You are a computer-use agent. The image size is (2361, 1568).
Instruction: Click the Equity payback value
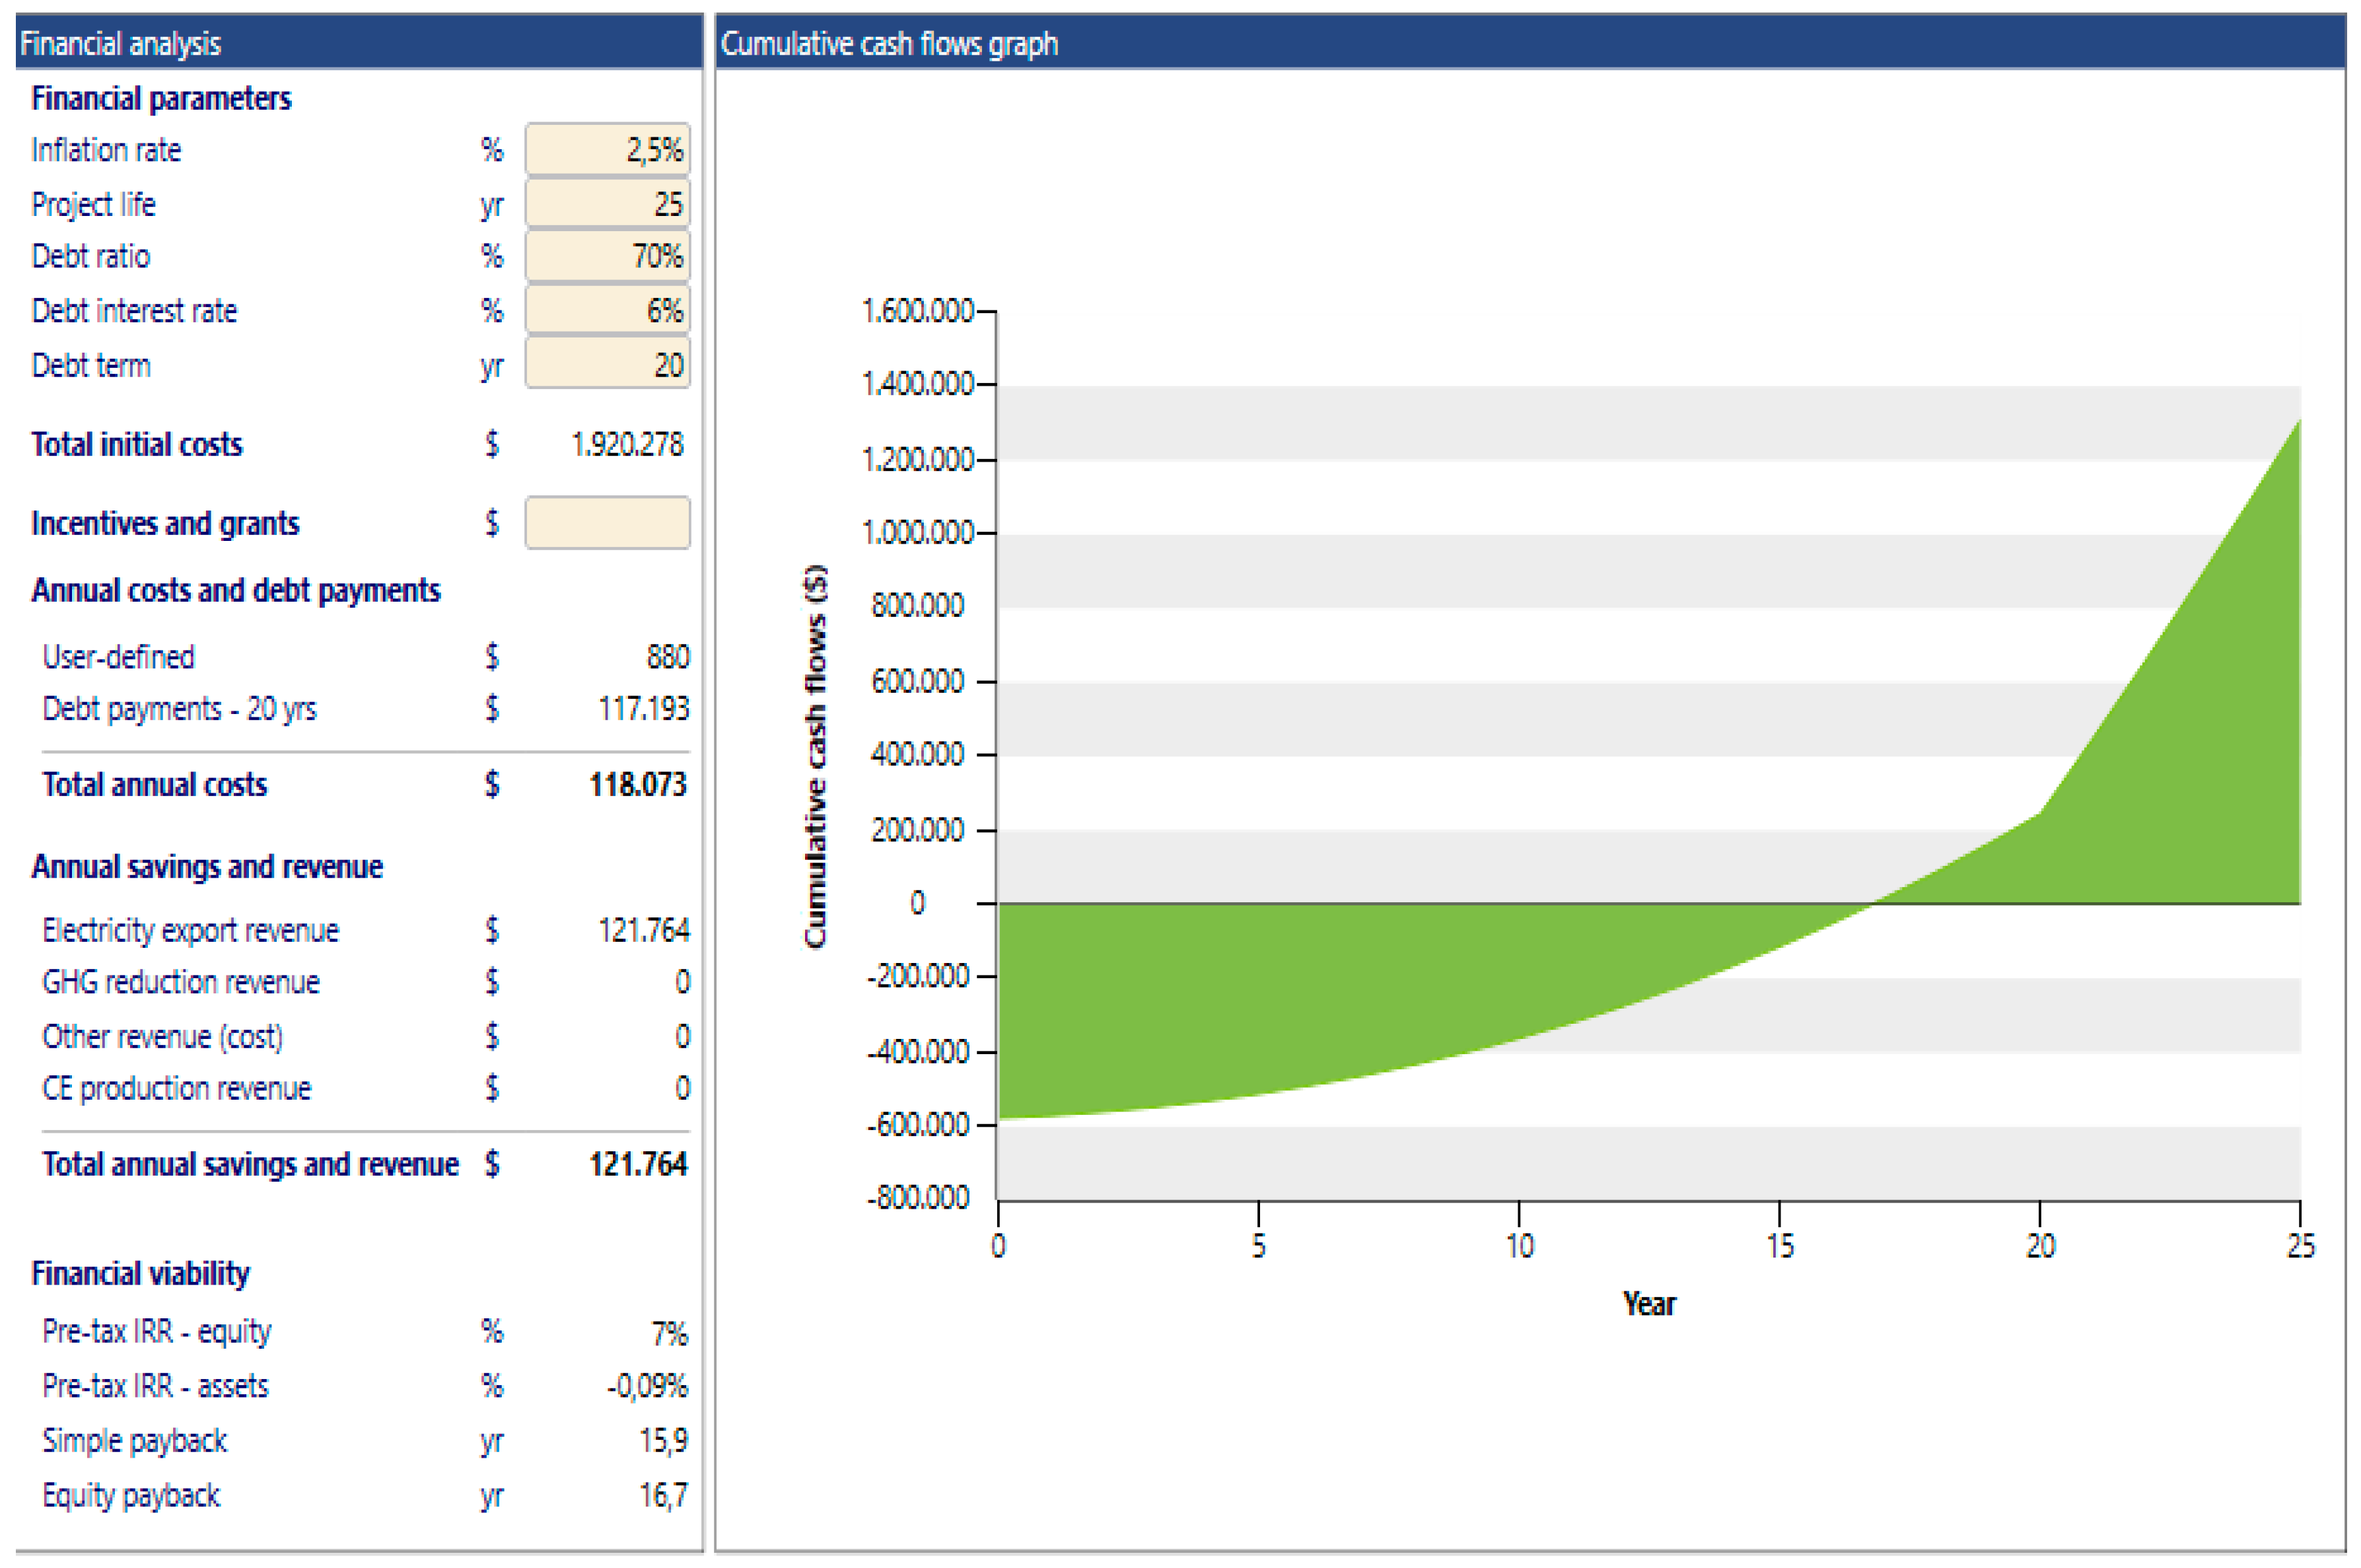click(663, 1496)
